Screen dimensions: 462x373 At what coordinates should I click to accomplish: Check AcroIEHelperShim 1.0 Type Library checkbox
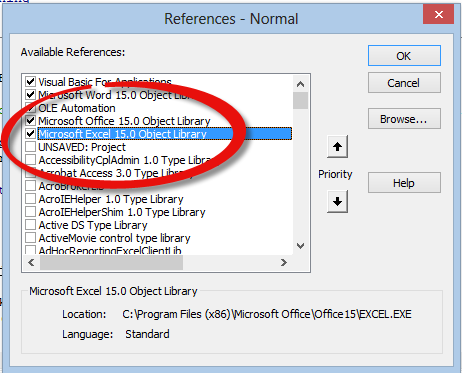[x=30, y=212]
